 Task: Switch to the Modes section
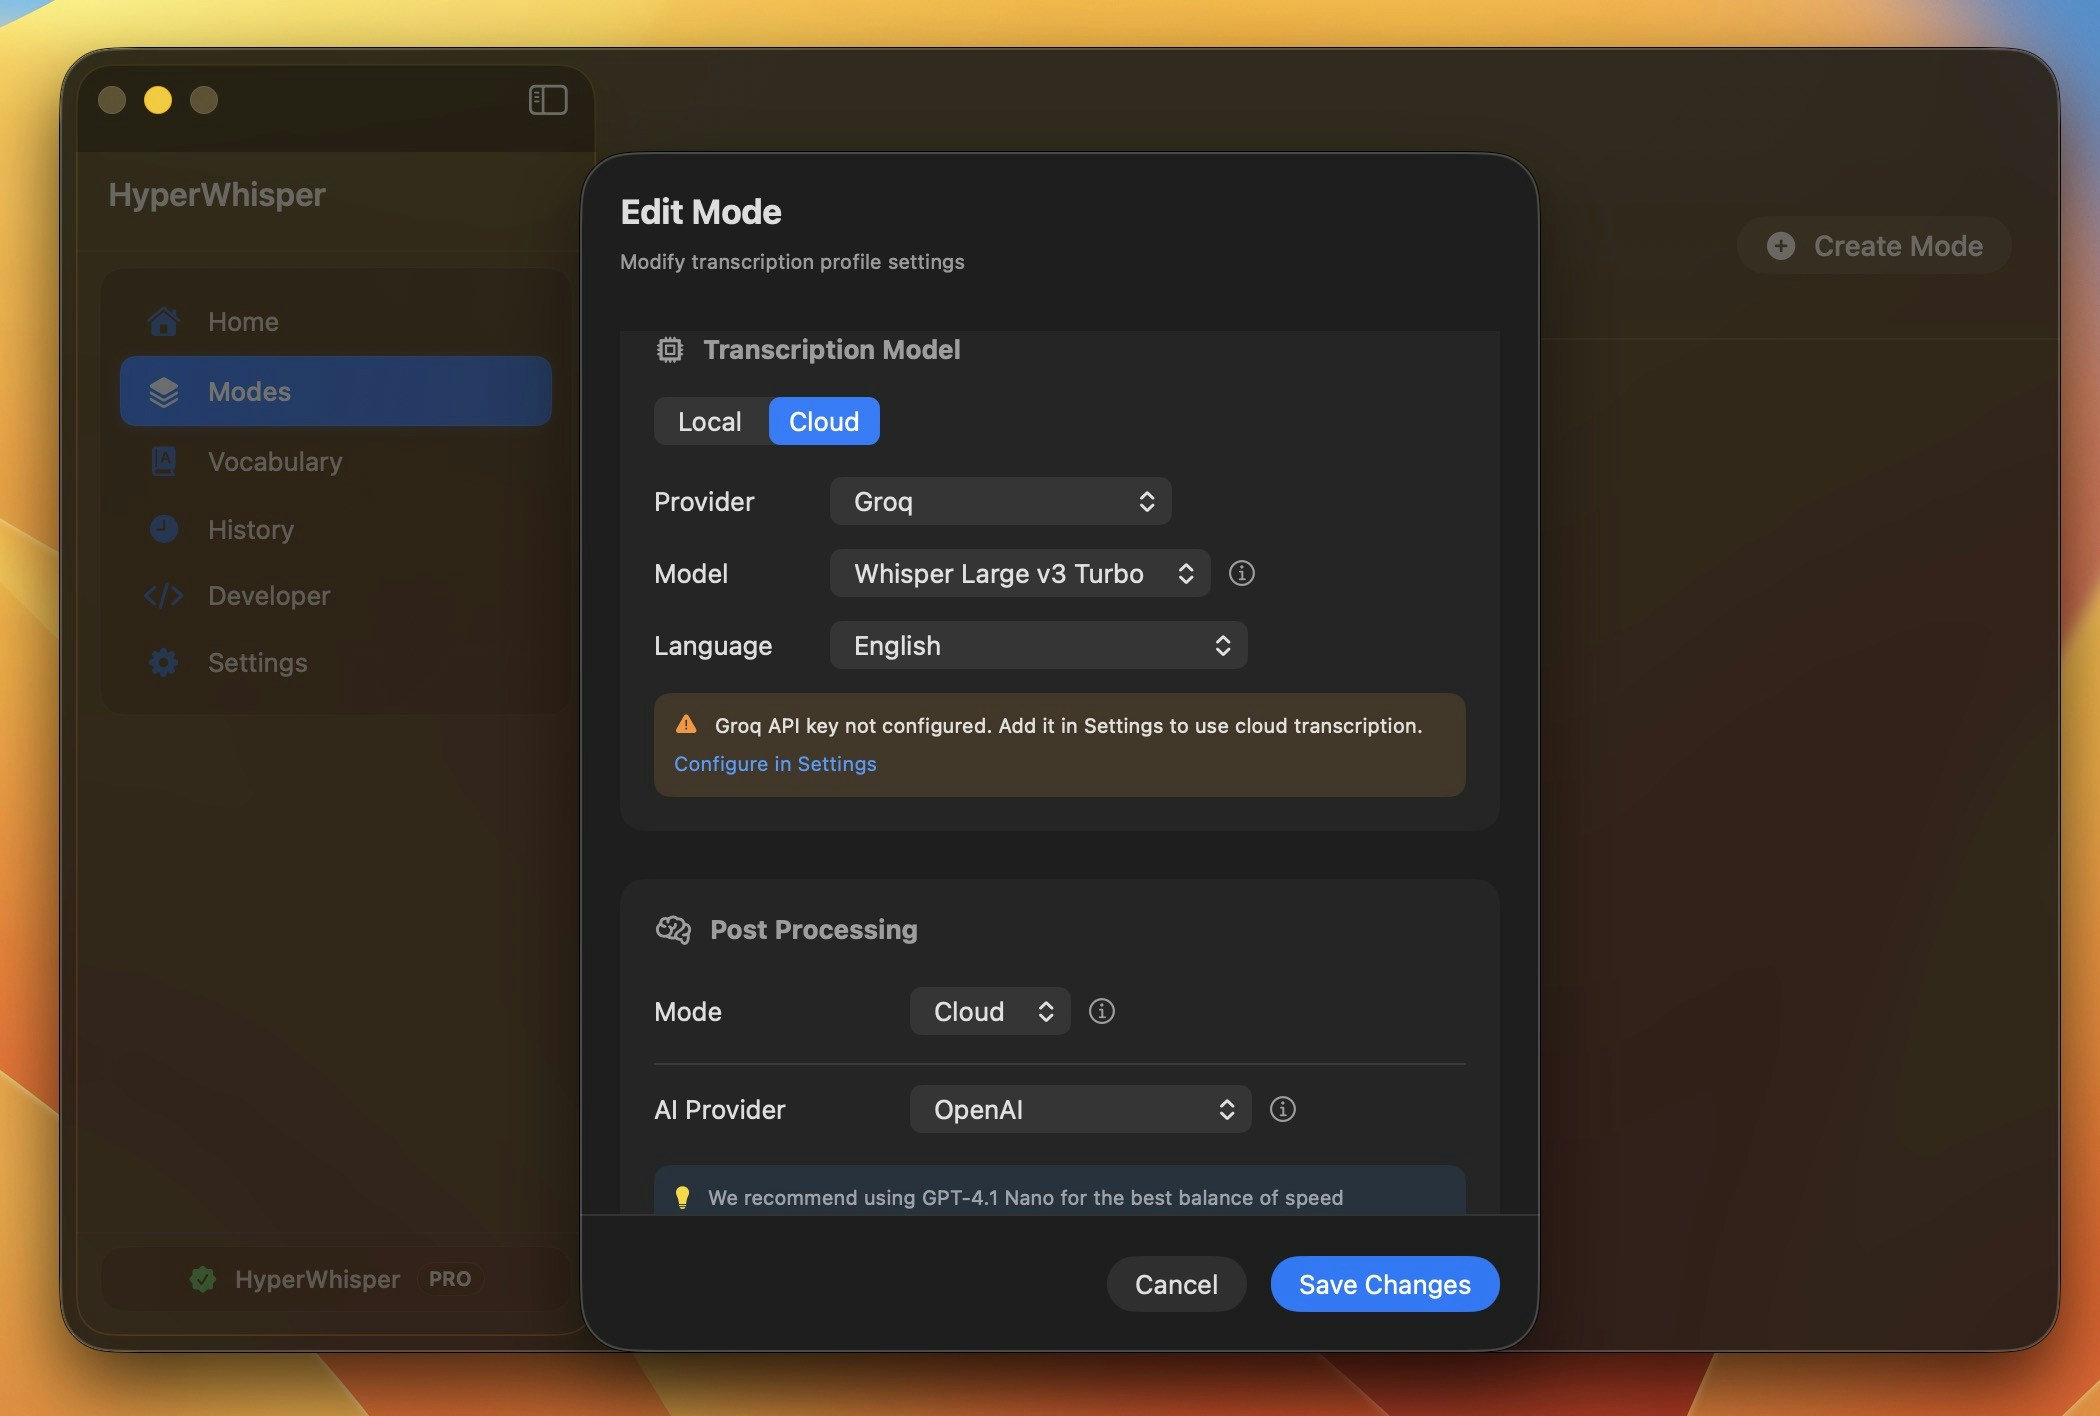click(x=249, y=391)
